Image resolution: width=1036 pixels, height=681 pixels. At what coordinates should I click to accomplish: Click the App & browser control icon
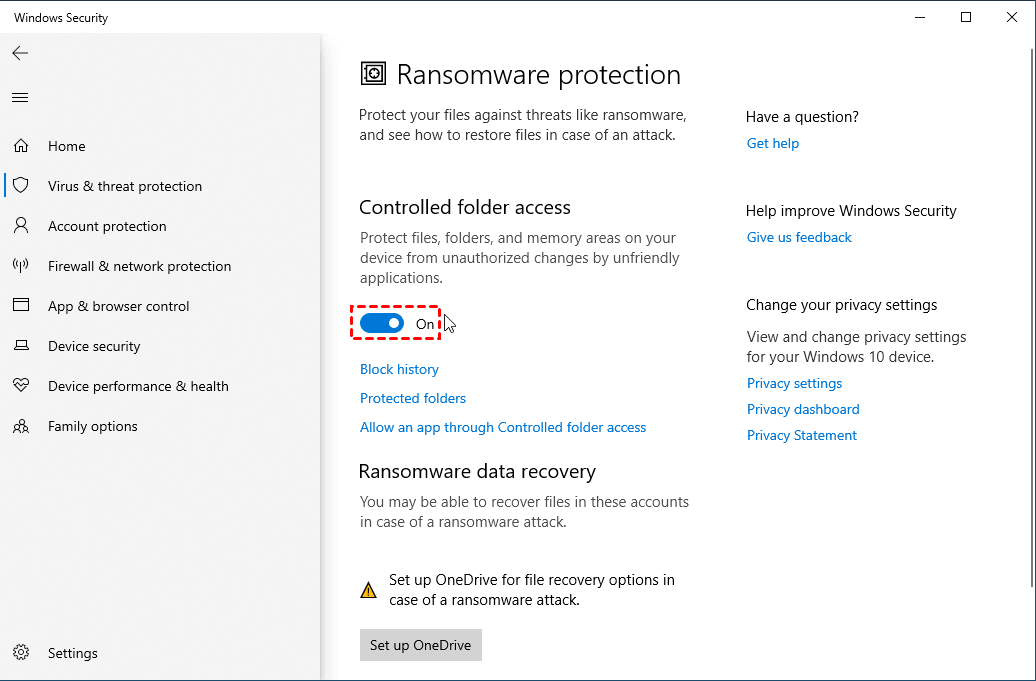click(21, 306)
